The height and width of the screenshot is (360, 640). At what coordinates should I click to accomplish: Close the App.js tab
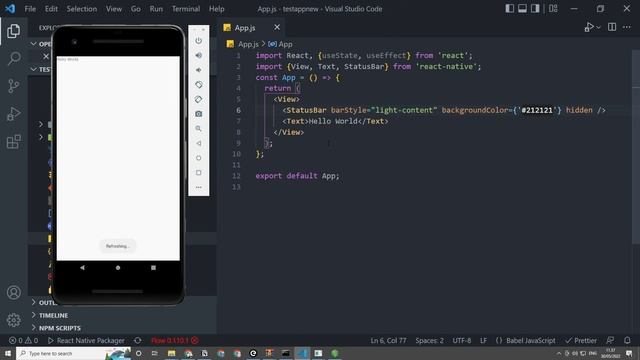[x=277, y=27]
